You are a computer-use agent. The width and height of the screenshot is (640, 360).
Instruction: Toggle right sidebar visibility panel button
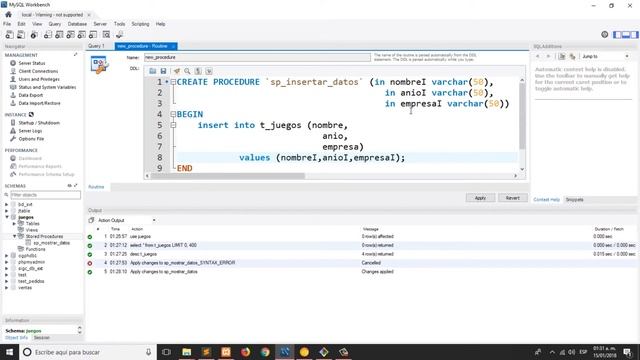click(x=634, y=35)
